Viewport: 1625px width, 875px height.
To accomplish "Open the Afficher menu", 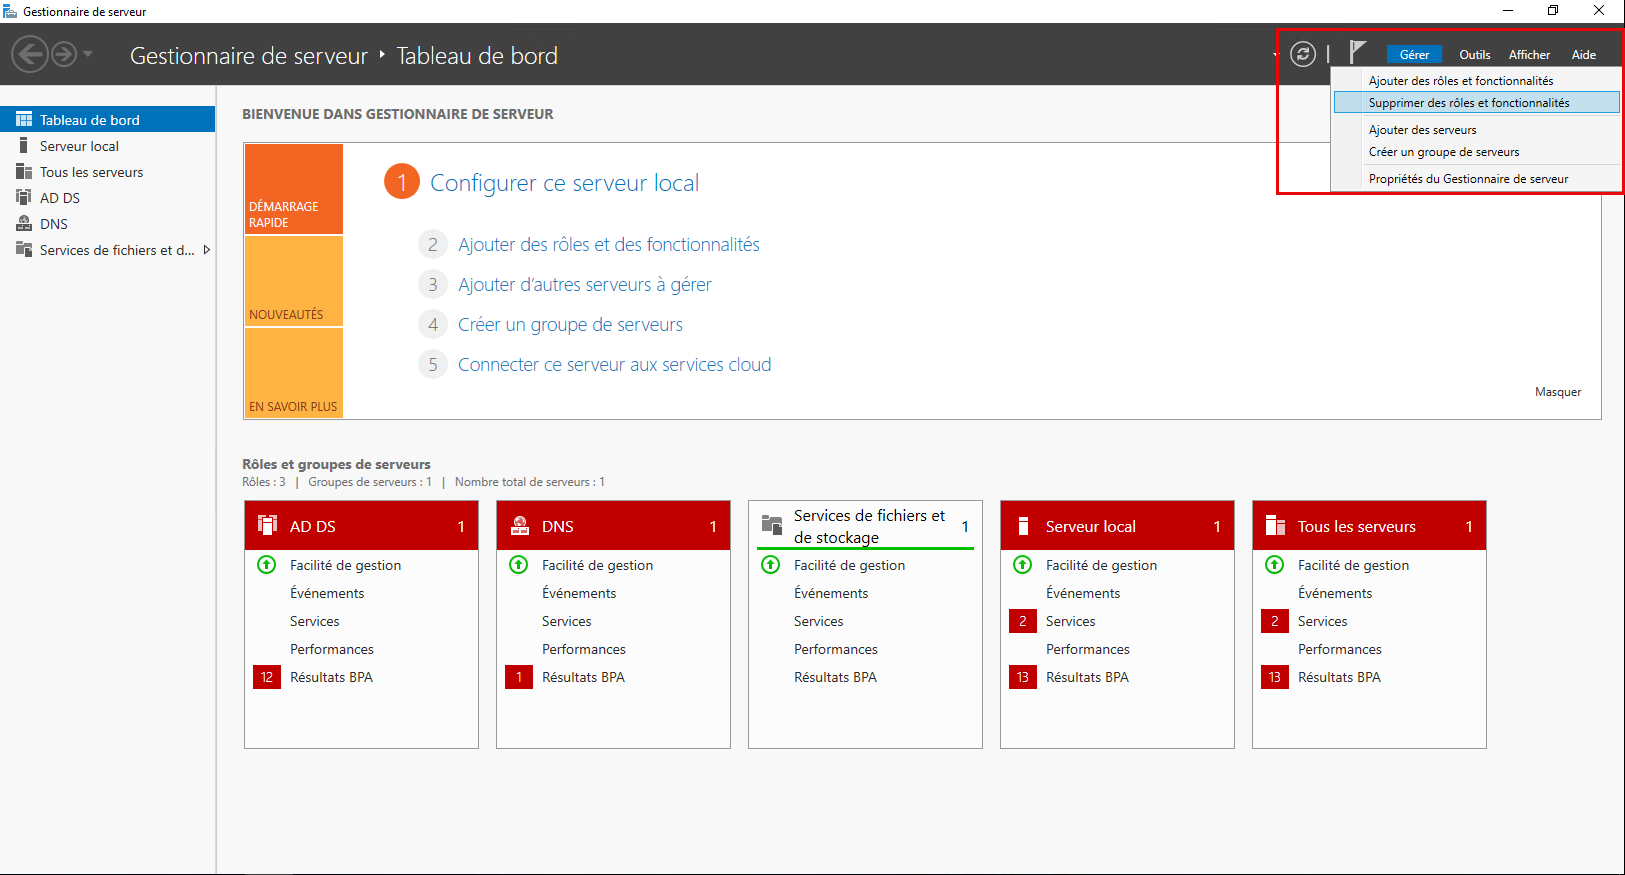I will [x=1529, y=55].
